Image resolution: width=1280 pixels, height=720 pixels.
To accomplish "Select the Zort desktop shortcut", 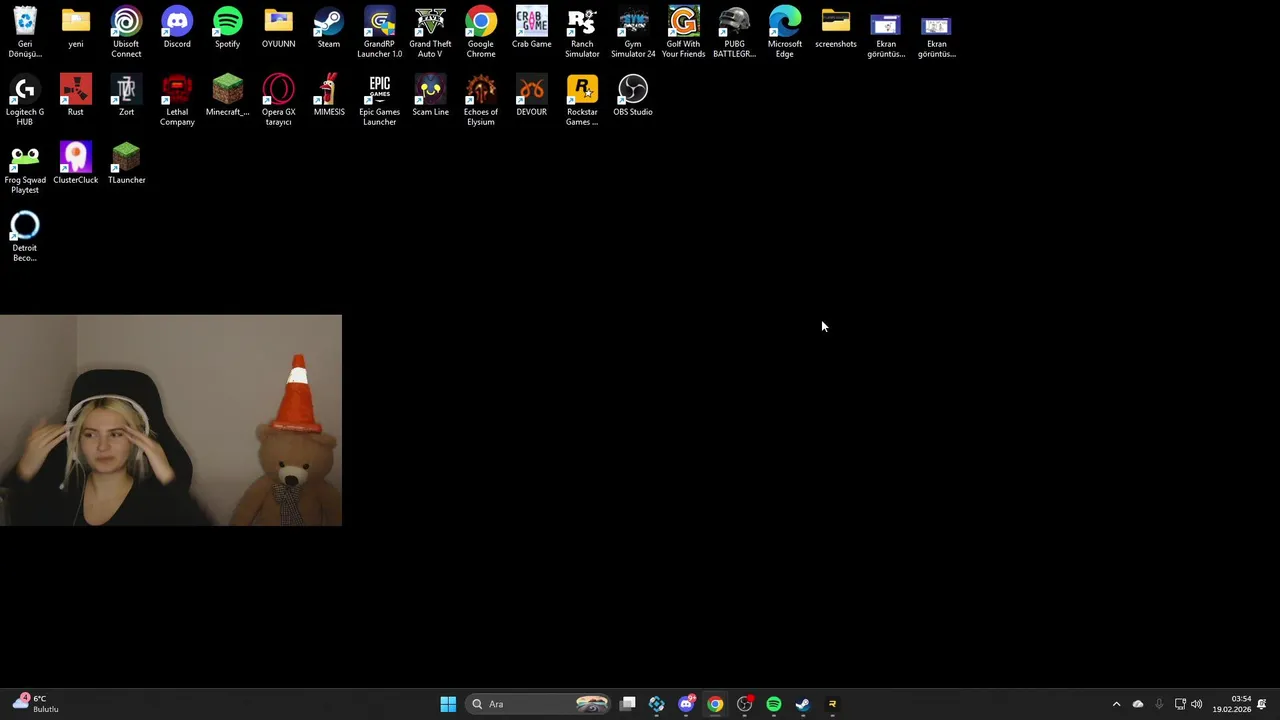I will coord(126,96).
